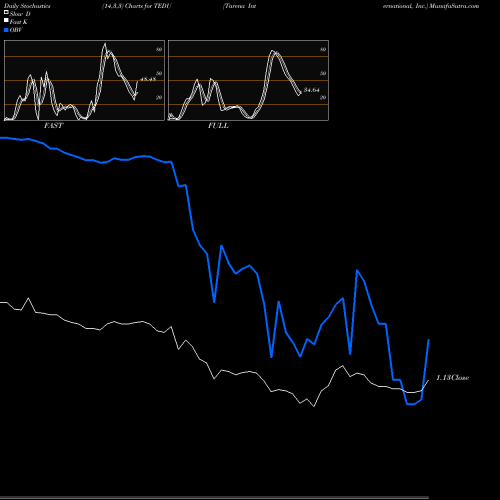500x500 pixels.
Task: Click the blue OBV legend swatch
Action: pos(6,30)
